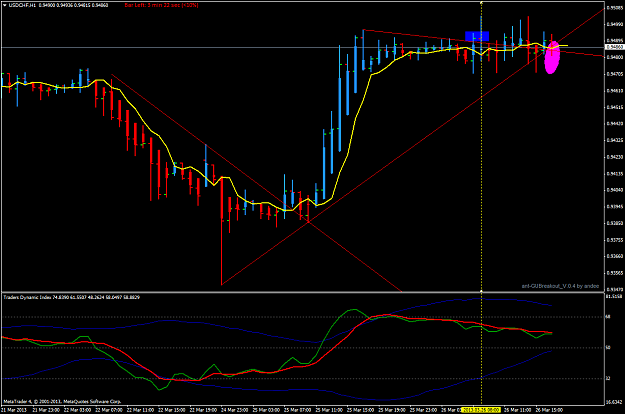Select the magenta ellipse object on chart

point(552,57)
